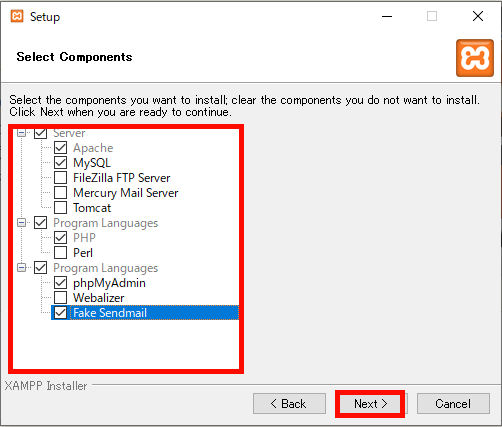This screenshot has height=427, width=502.
Task: Uncheck the phpMyAdmin checkbox
Action: [60, 283]
